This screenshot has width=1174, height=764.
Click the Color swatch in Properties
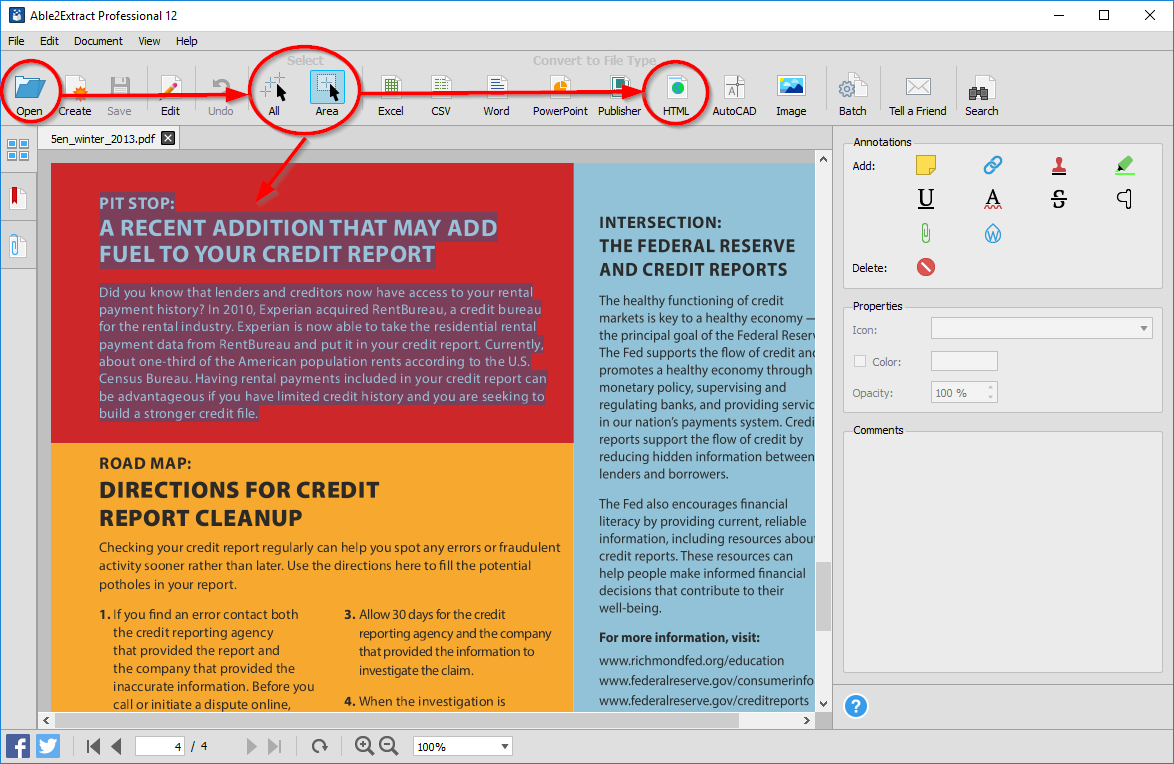click(964, 361)
